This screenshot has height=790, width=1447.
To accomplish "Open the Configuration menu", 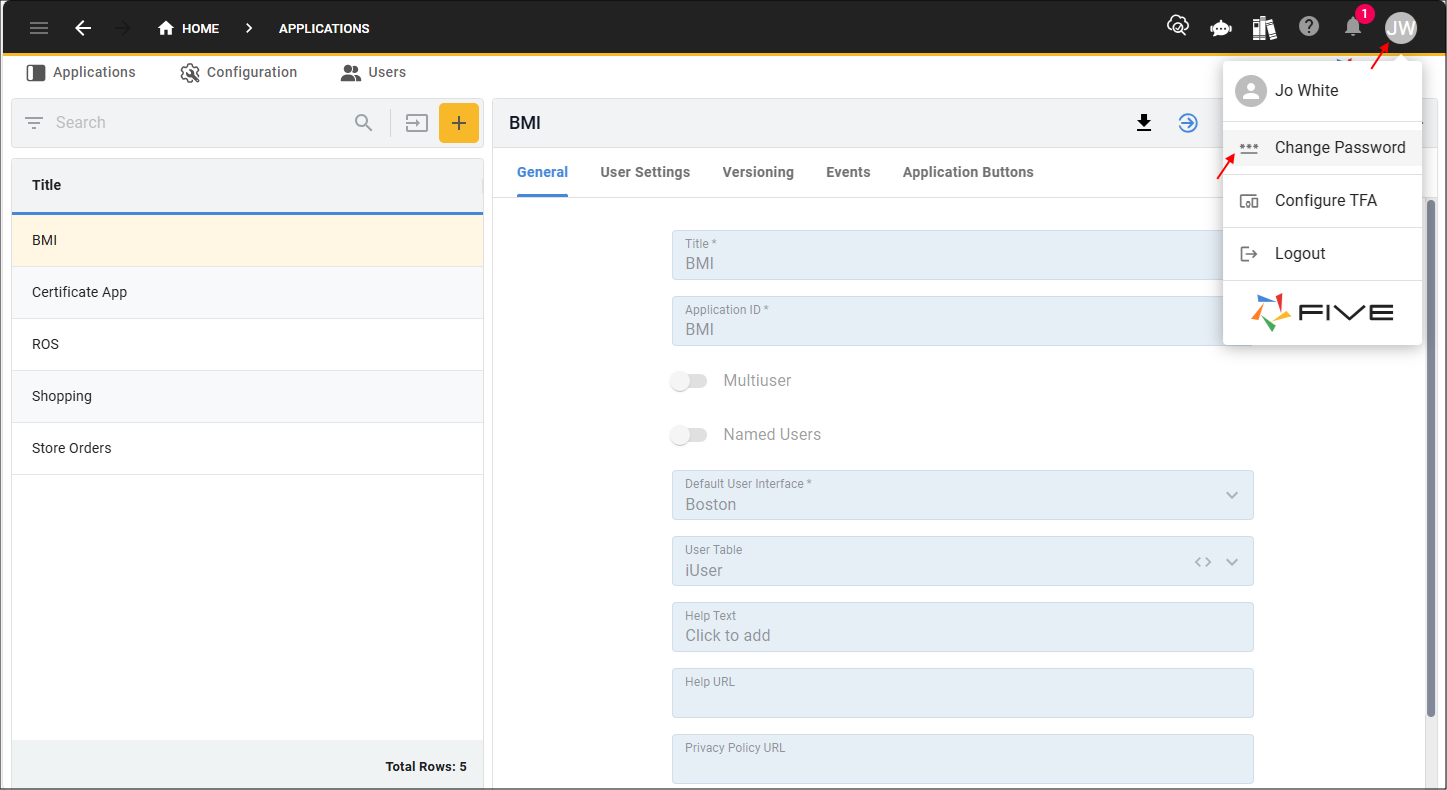I will (239, 72).
